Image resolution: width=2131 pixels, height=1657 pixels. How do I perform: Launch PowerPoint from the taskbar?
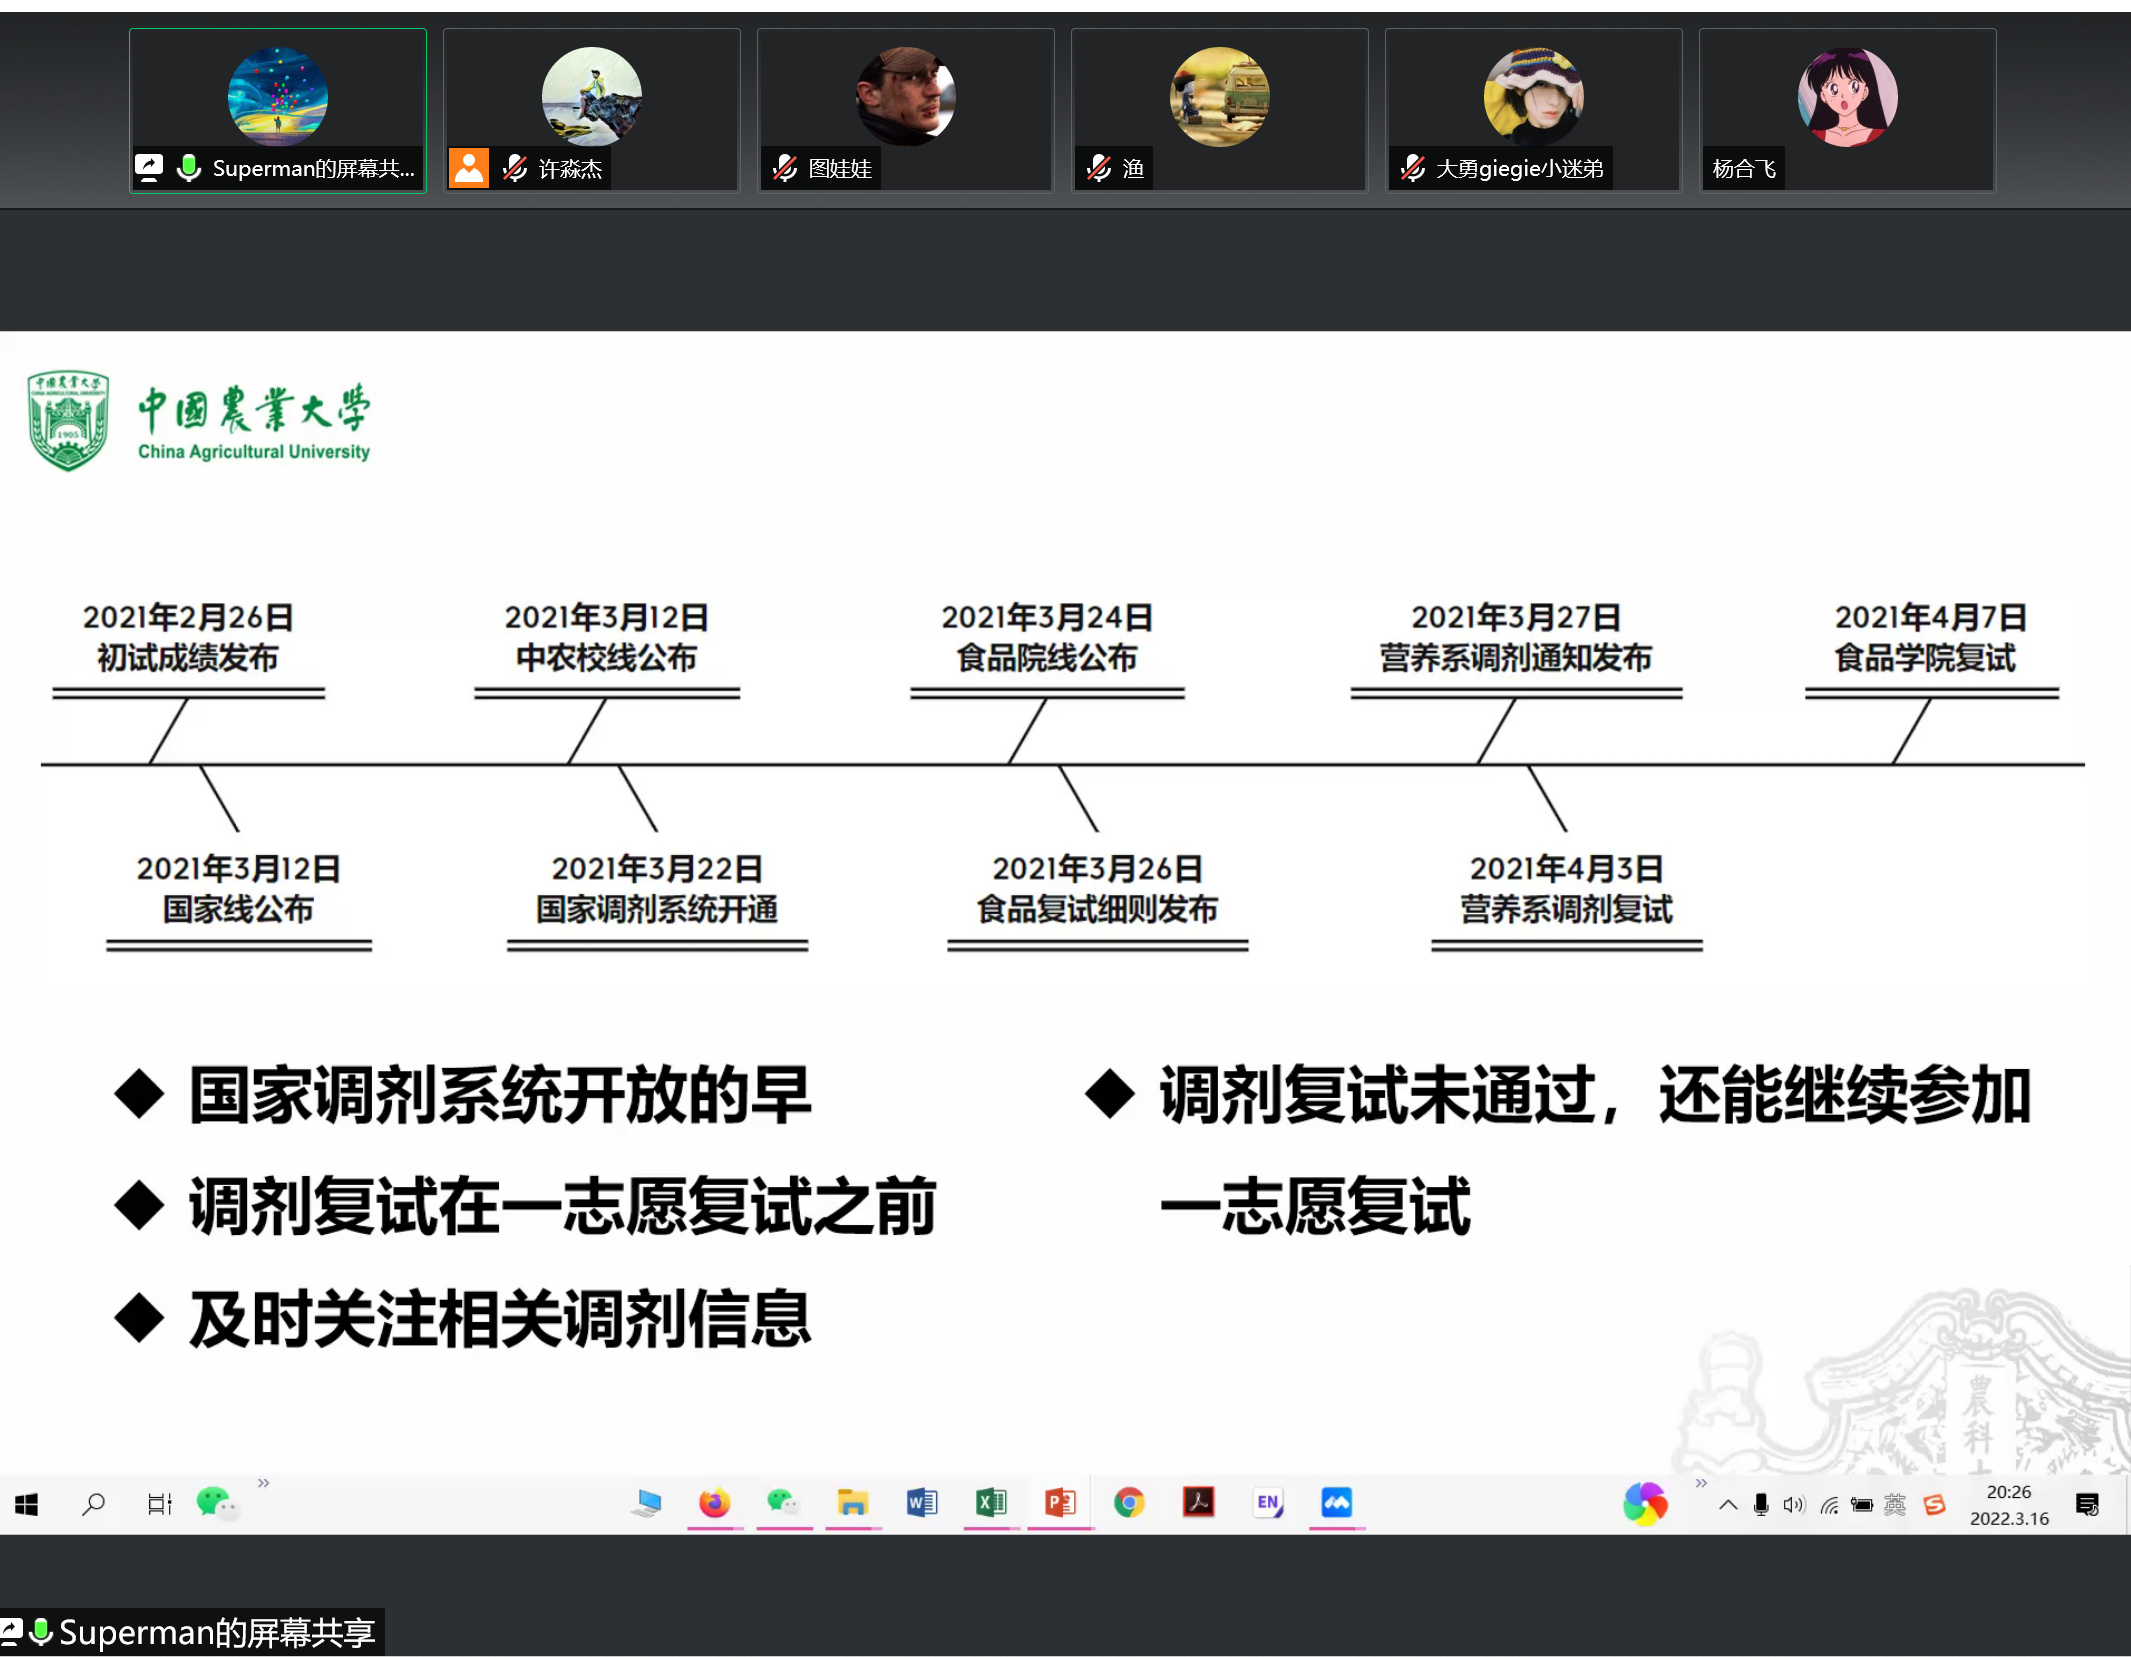1059,1503
